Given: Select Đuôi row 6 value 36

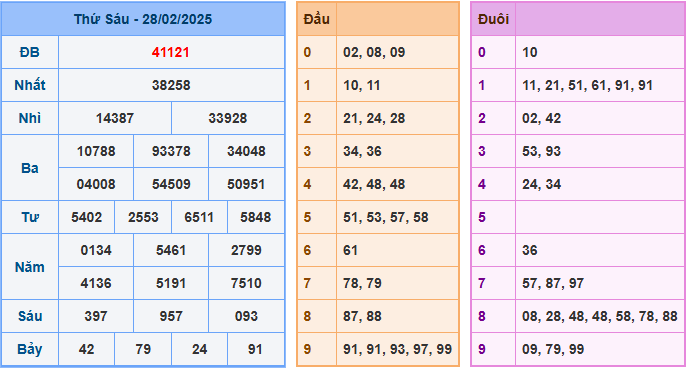Looking at the screenshot, I should (530, 250).
